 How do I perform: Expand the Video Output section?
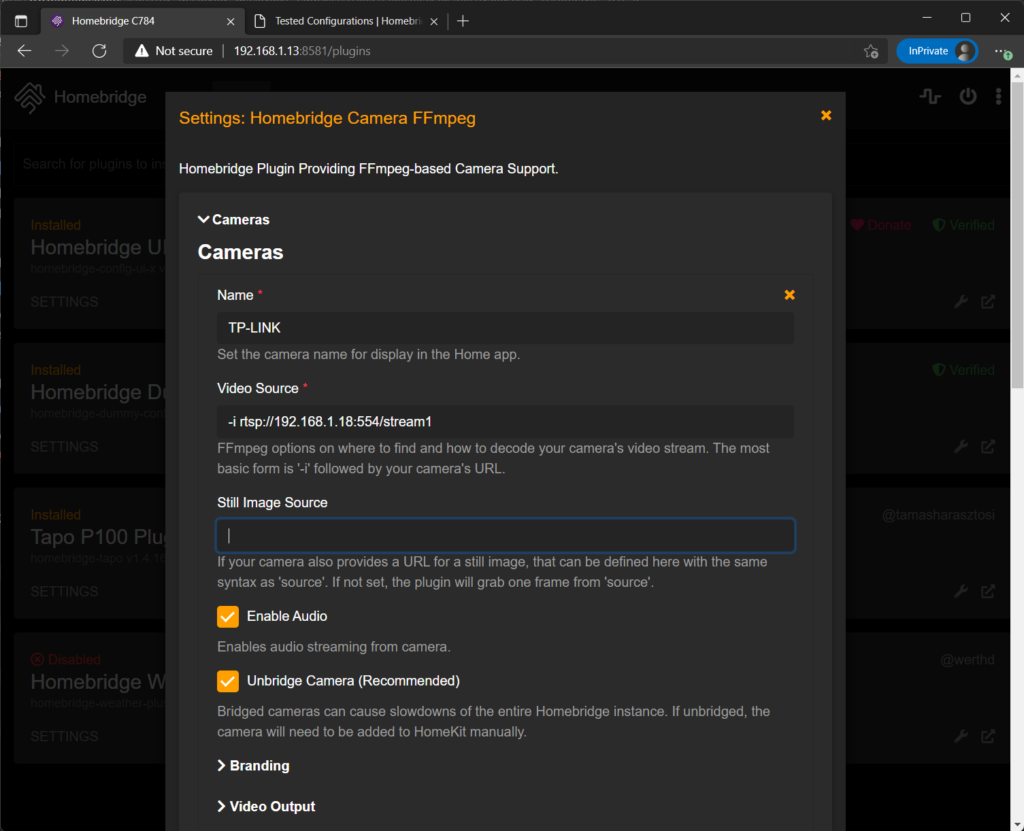point(266,806)
